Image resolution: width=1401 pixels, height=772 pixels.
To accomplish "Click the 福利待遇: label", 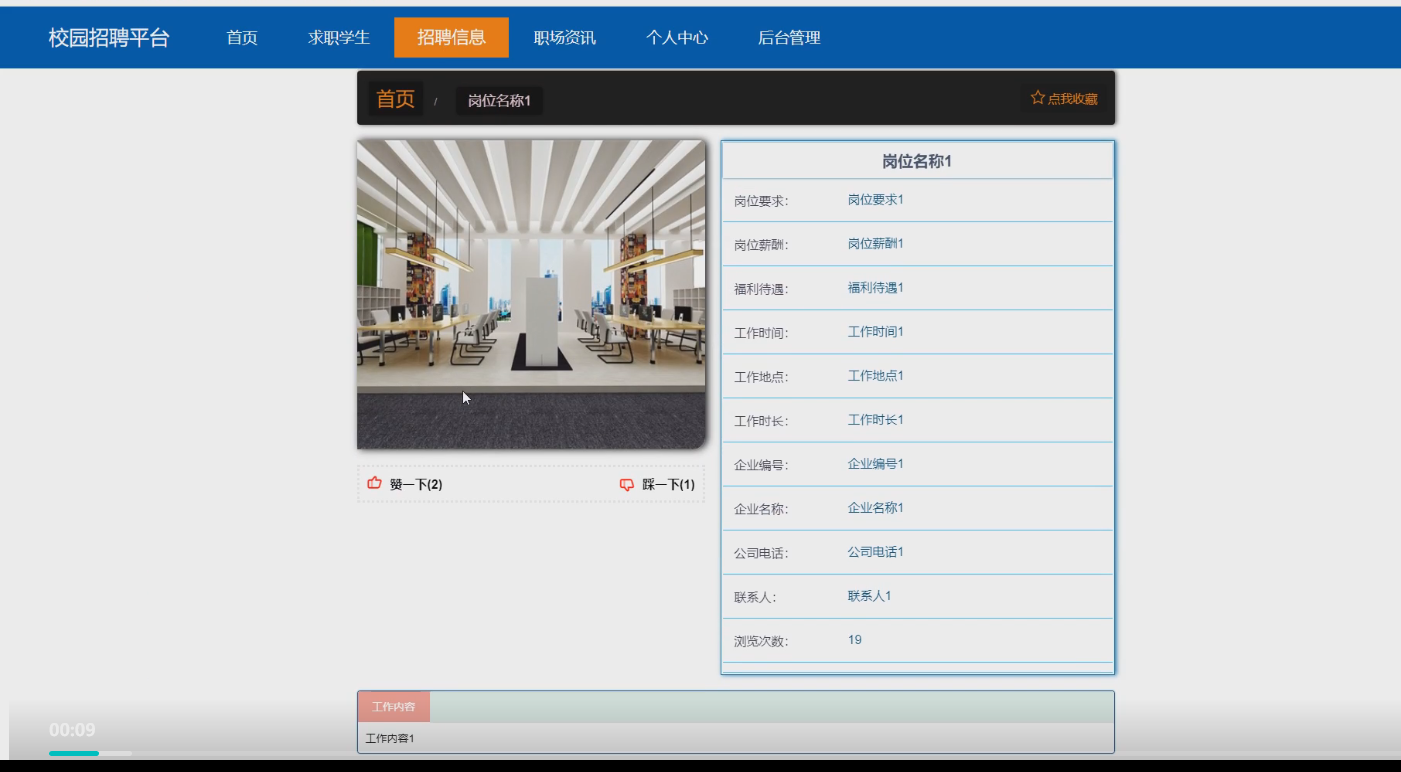I will click(x=761, y=290).
